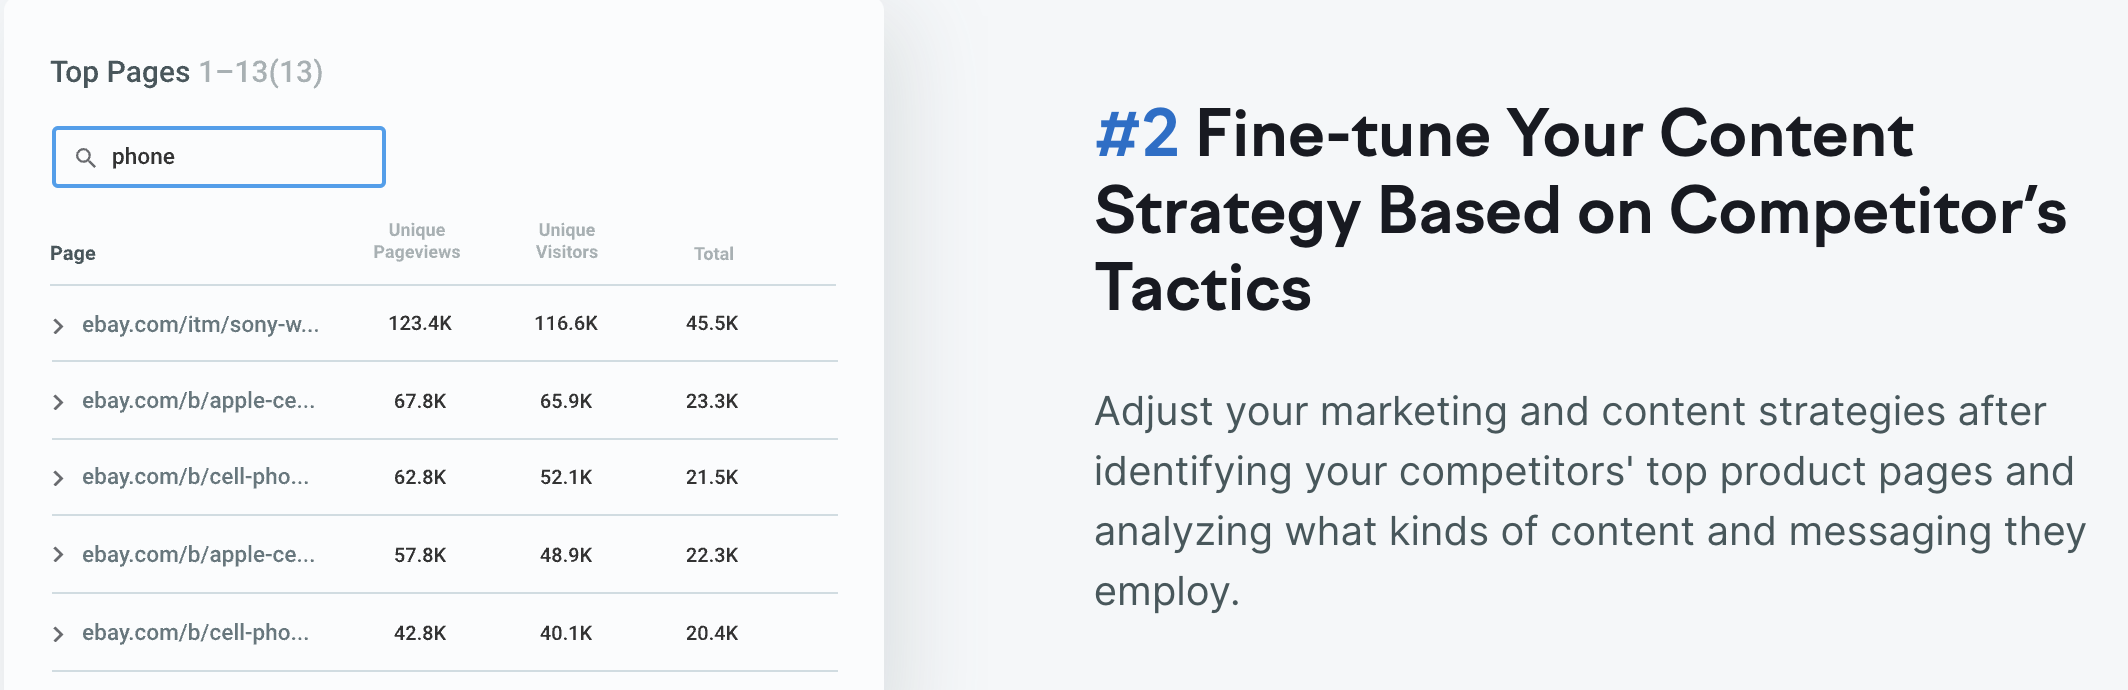Click the 123.4K pageviews value
This screenshot has height=690, width=2128.
pos(416,324)
